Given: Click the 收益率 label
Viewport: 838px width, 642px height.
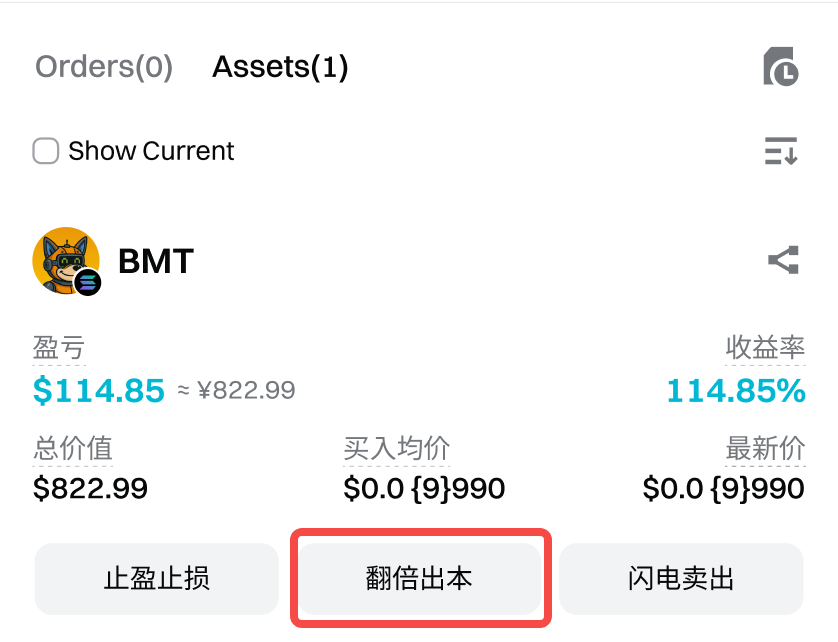Looking at the screenshot, I should coord(765,348).
